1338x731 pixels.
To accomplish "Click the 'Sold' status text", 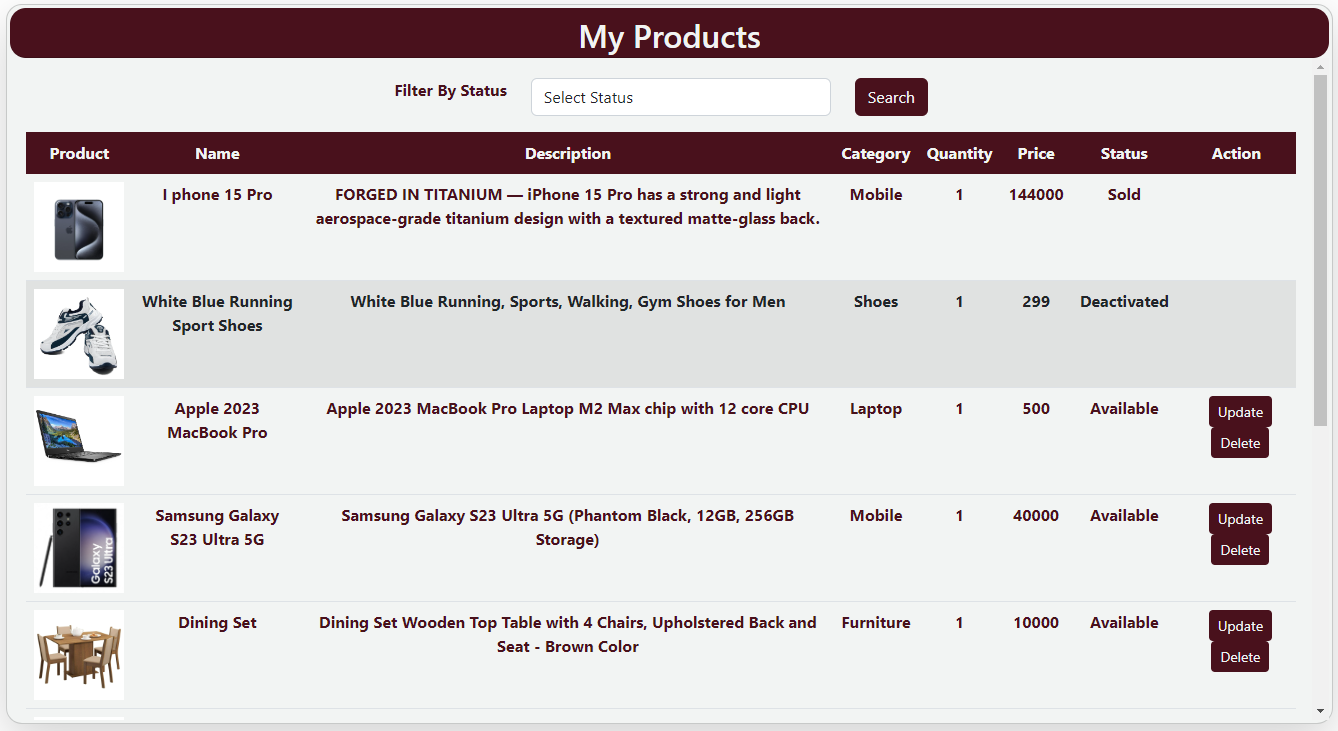I will (x=1124, y=194).
